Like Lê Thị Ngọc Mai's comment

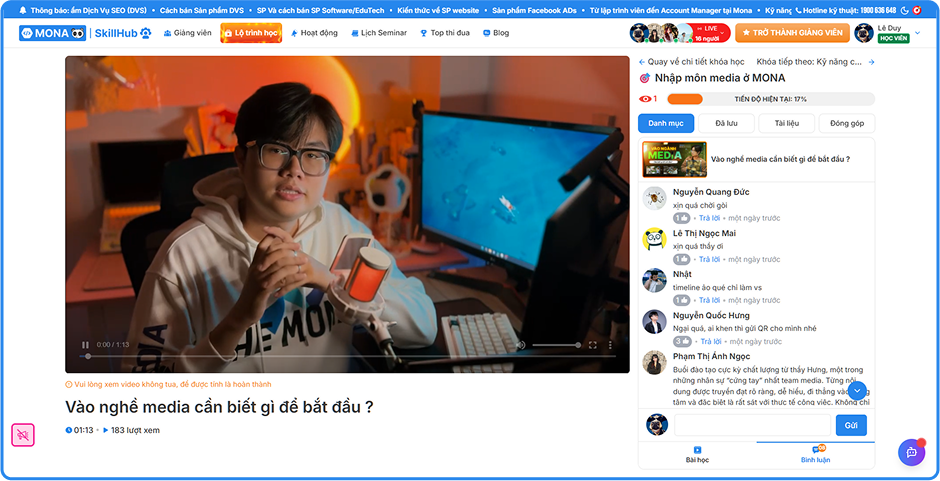click(682, 259)
